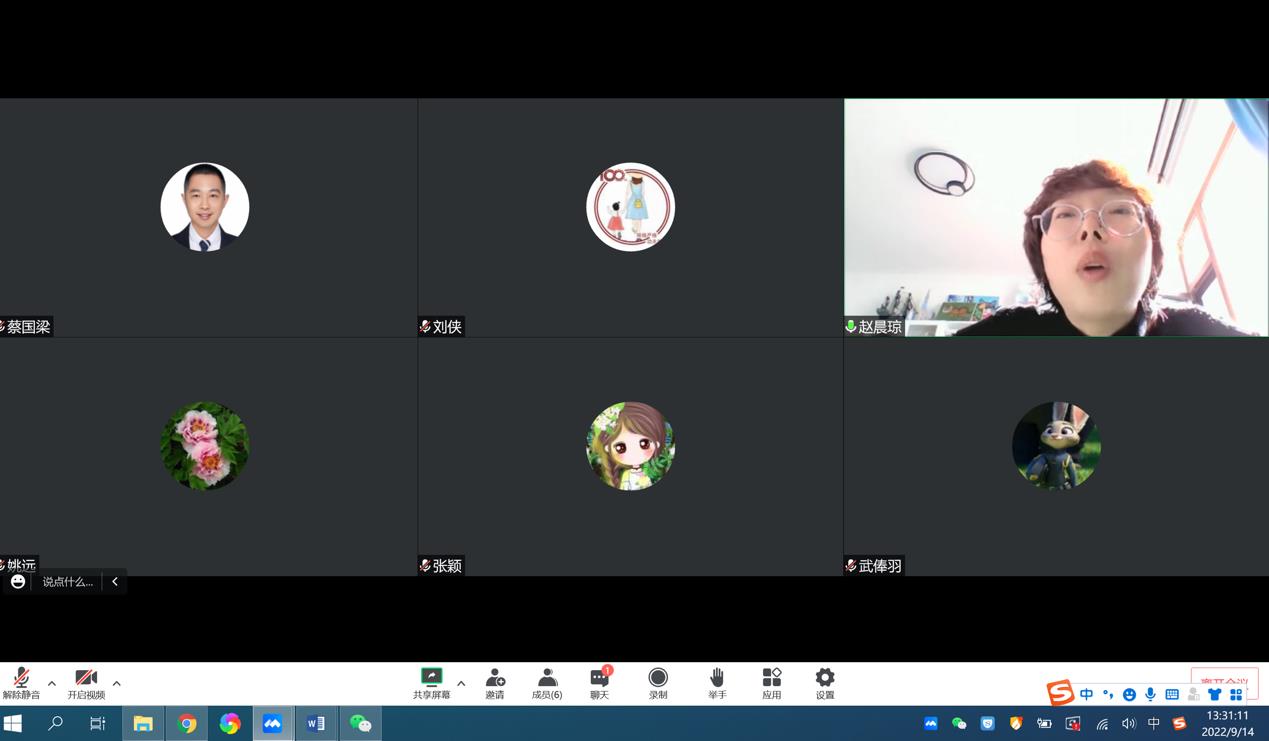Open Sogou skin shop shirt icon
Viewport: 1269px width, 741px height.
pos(1214,694)
